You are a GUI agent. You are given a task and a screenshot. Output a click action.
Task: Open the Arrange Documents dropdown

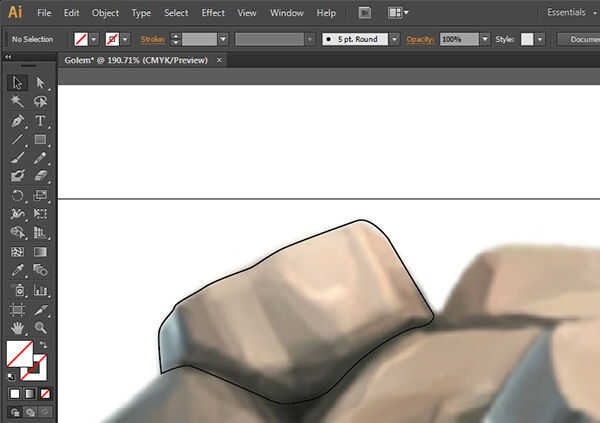click(398, 13)
